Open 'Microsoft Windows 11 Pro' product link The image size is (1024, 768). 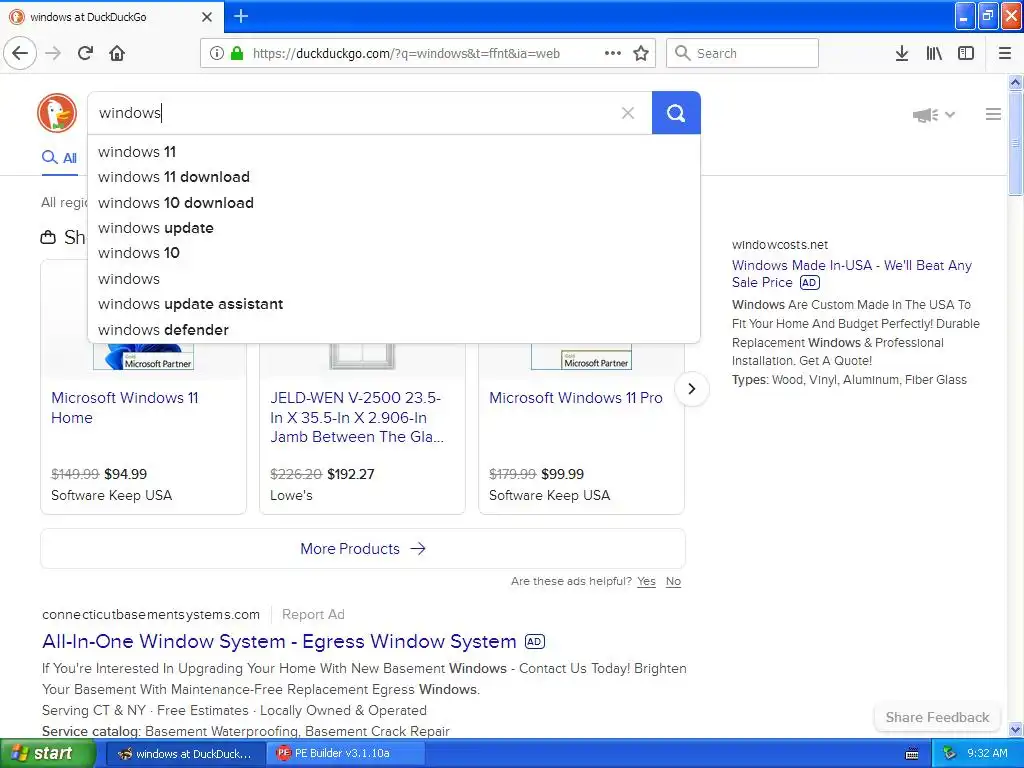click(x=575, y=398)
